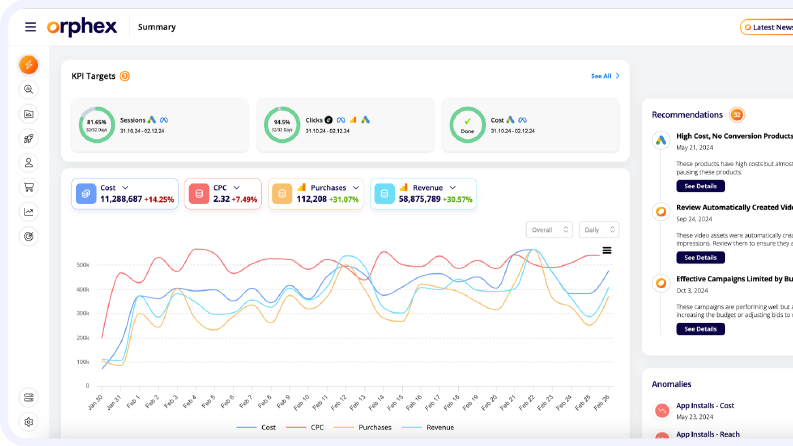The width and height of the screenshot is (793, 446).
Task: Click the KPI Targets count badge
Action: coord(125,76)
